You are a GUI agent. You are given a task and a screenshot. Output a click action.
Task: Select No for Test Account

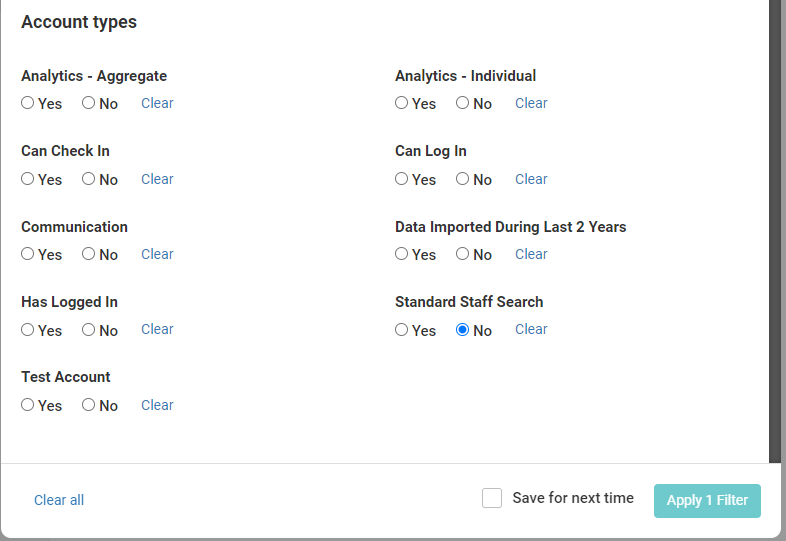[88, 405]
